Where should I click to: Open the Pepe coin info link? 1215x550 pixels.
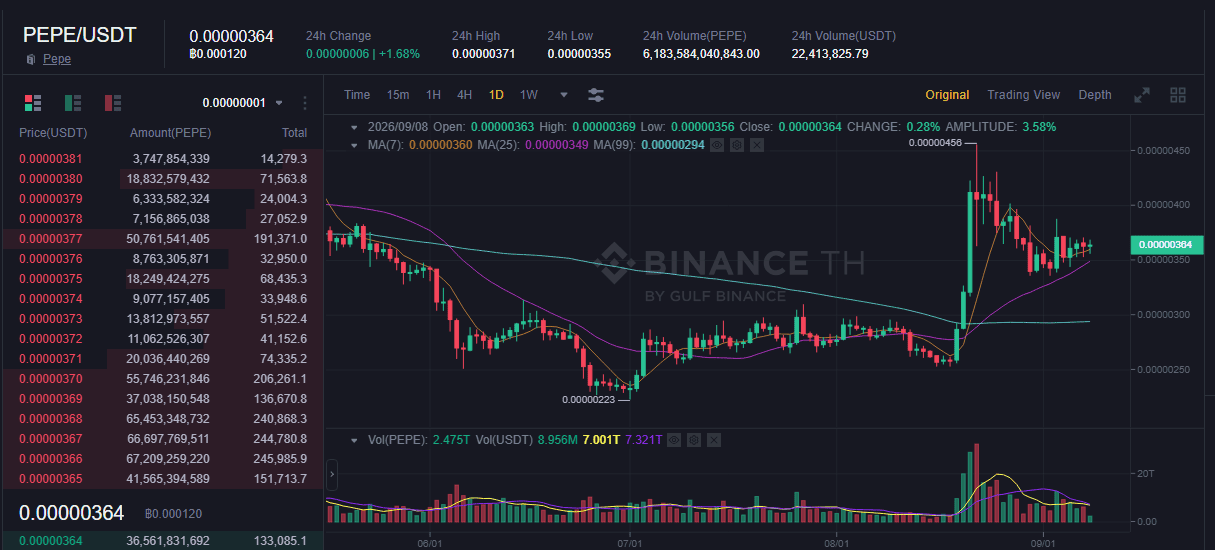click(57, 59)
